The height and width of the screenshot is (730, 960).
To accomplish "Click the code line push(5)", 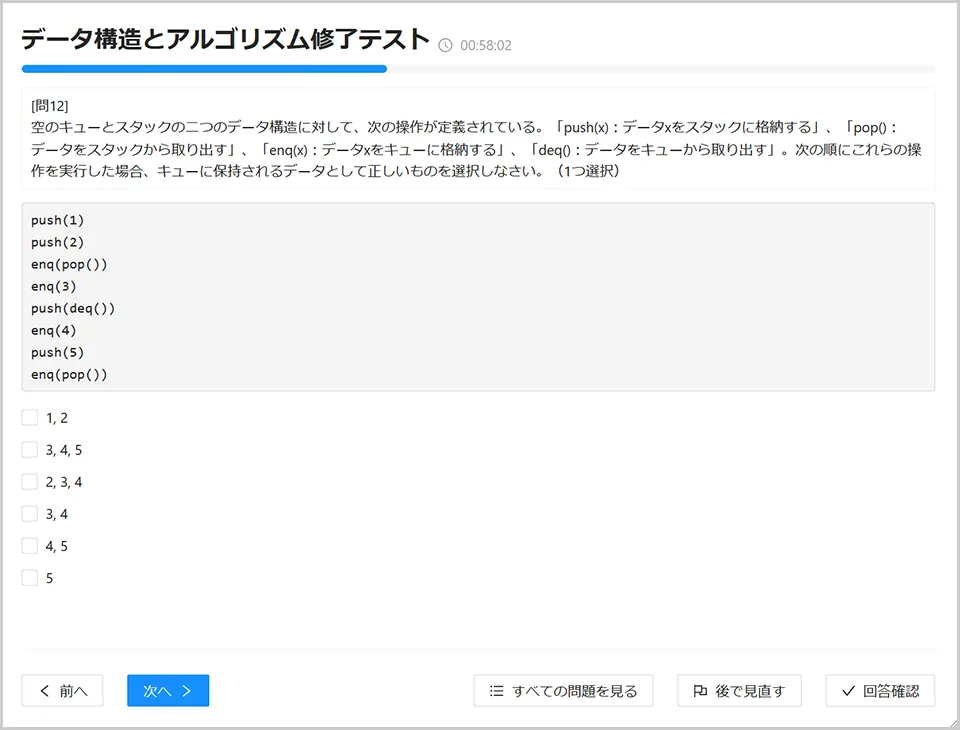I will pos(58,352).
